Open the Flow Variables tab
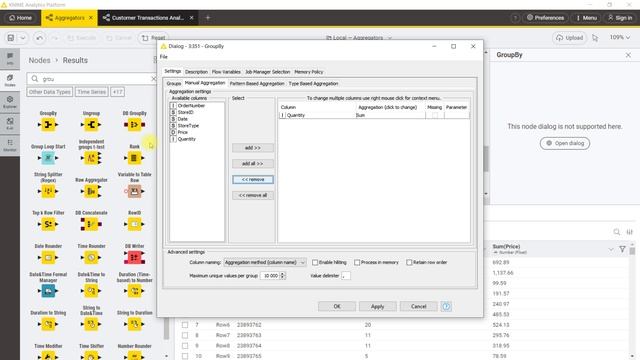 click(226, 72)
